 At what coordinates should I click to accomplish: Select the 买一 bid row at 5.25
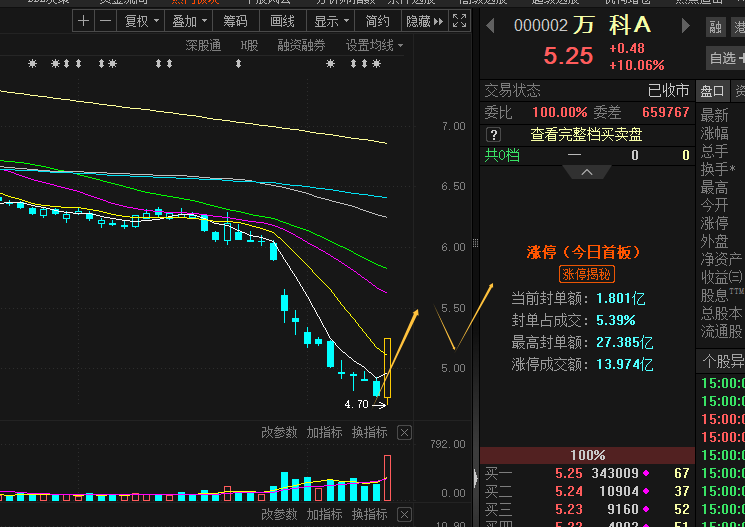[587, 473]
